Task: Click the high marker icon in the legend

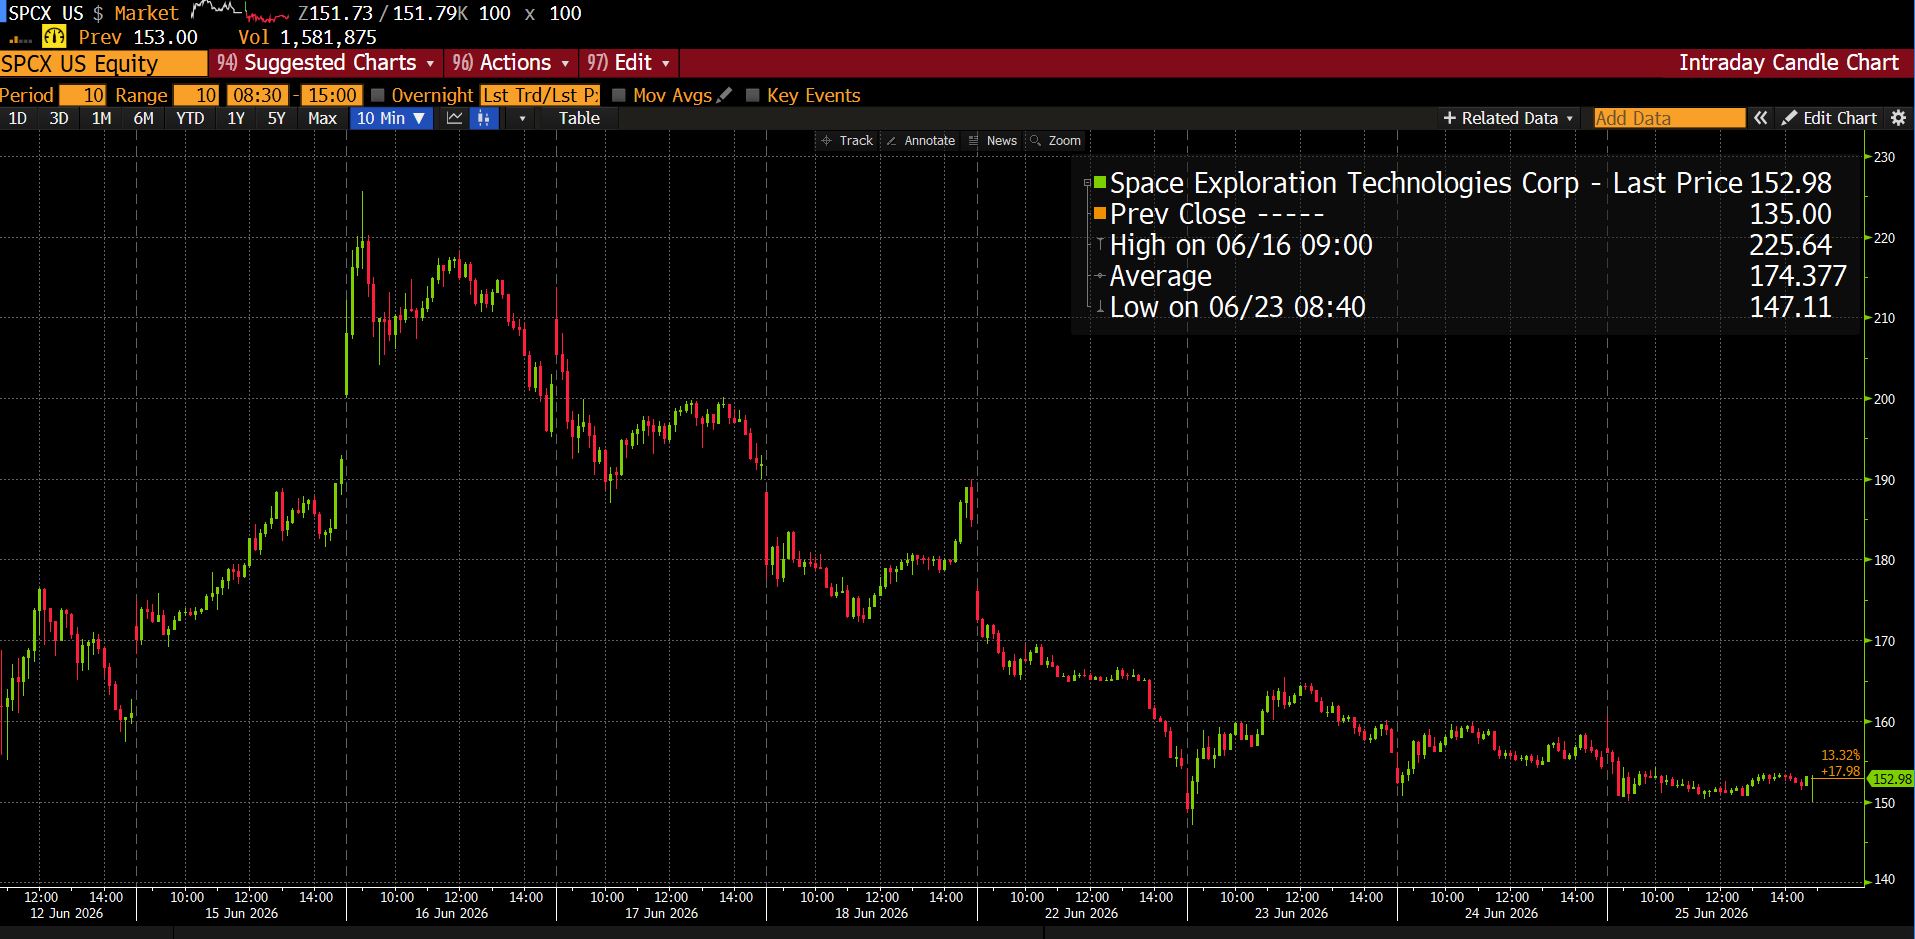Action: click(x=1100, y=244)
